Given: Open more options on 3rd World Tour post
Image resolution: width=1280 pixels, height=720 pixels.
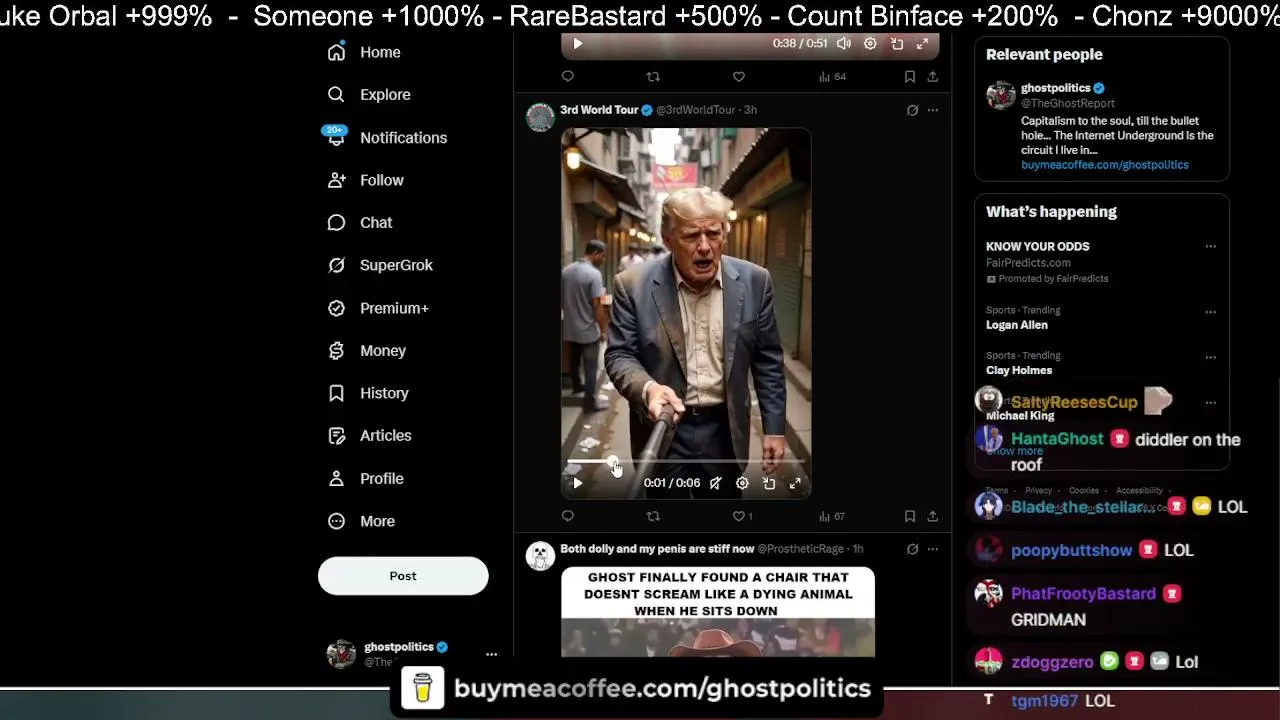Looking at the screenshot, I should click(x=932, y=110).
